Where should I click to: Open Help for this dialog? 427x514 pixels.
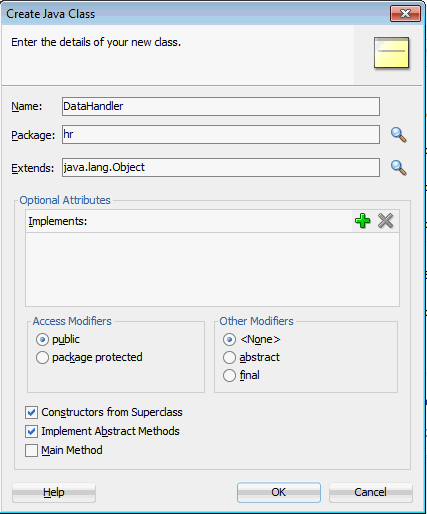coord(54,492)
